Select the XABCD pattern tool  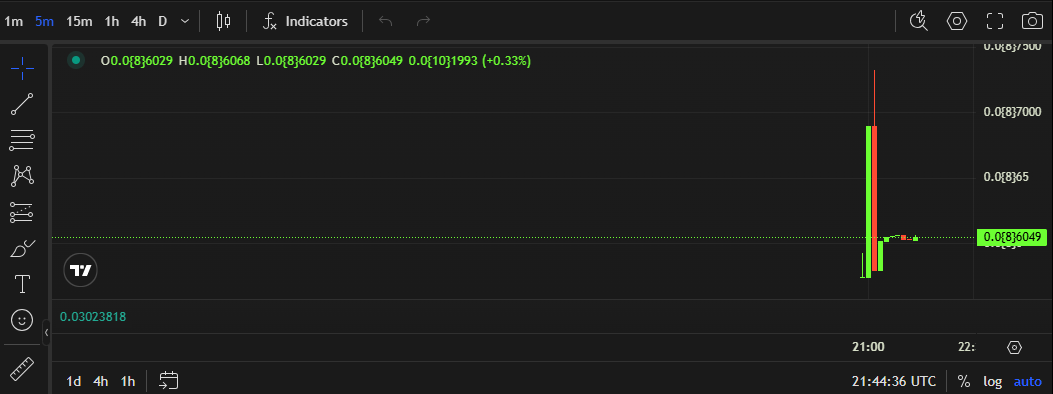point(22,177)
